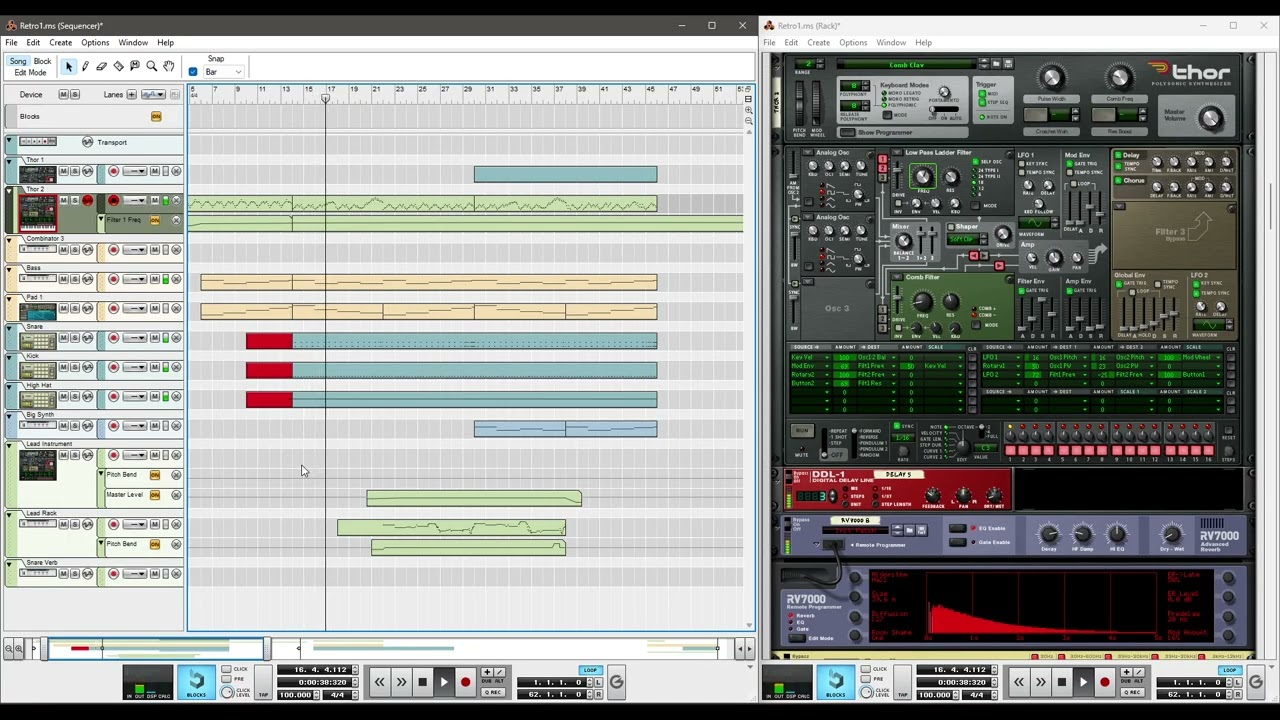Start recording in the sequencer transport
Screen dimensions: 1280x720
click(465, 682)
